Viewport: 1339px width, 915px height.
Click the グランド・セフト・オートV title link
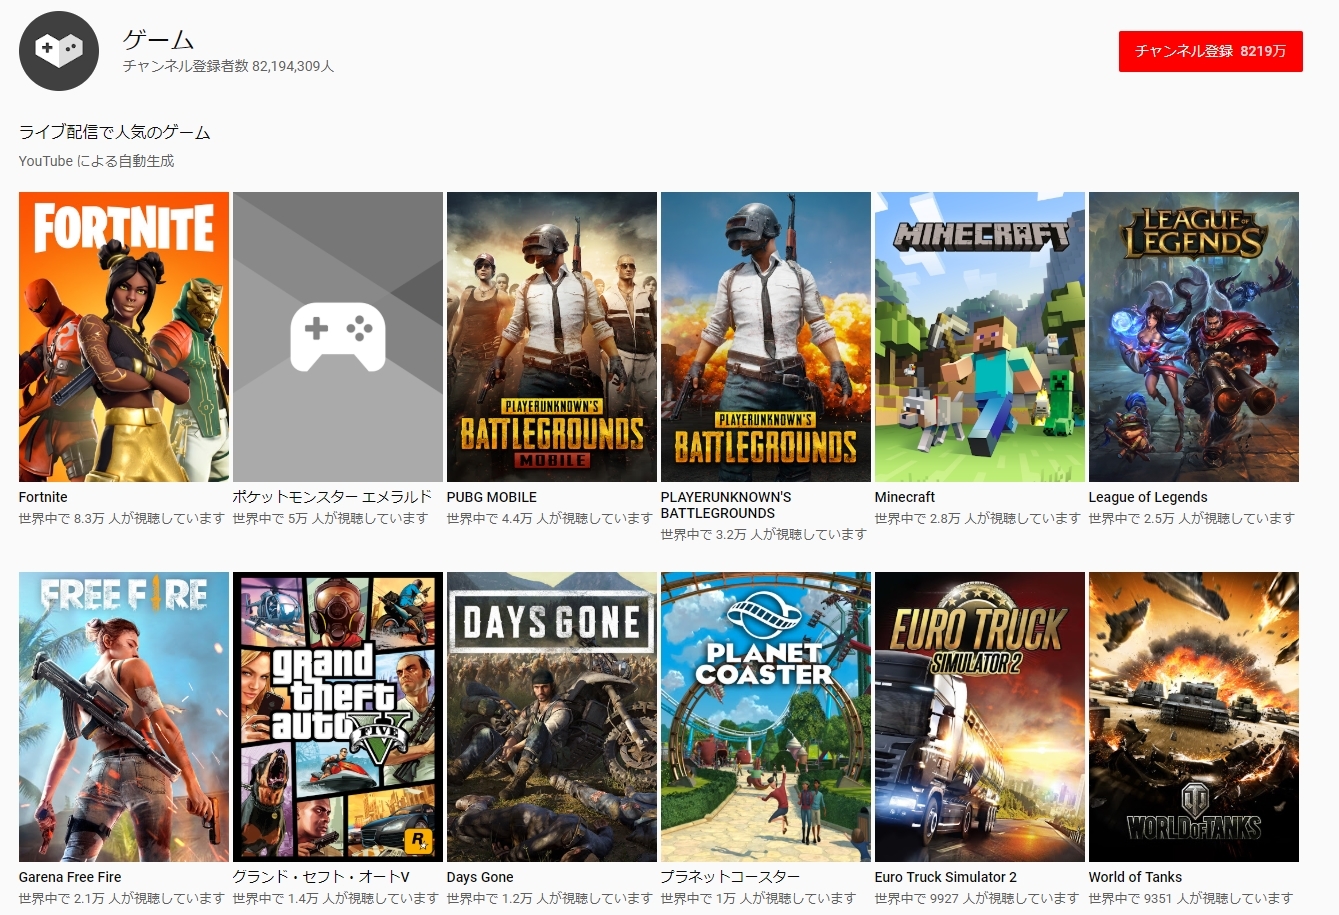[x=321, y=877]
